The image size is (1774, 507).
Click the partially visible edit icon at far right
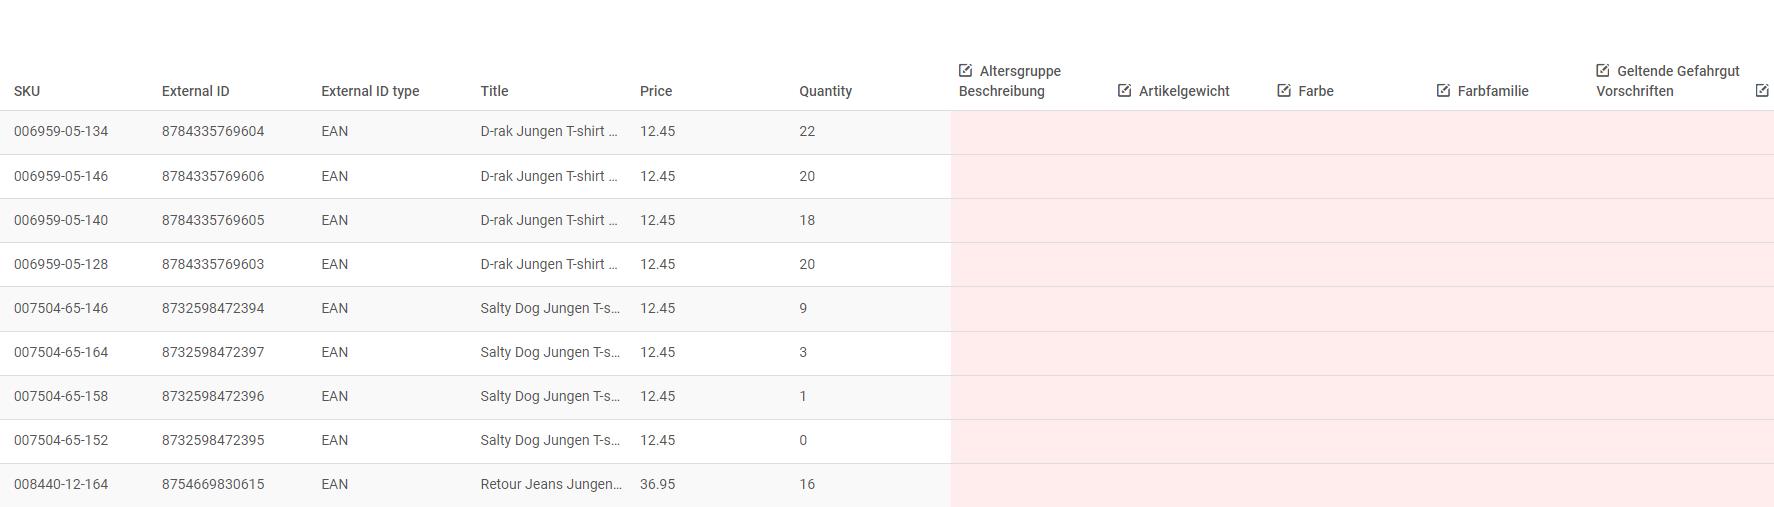click(x=1762, y=91)
